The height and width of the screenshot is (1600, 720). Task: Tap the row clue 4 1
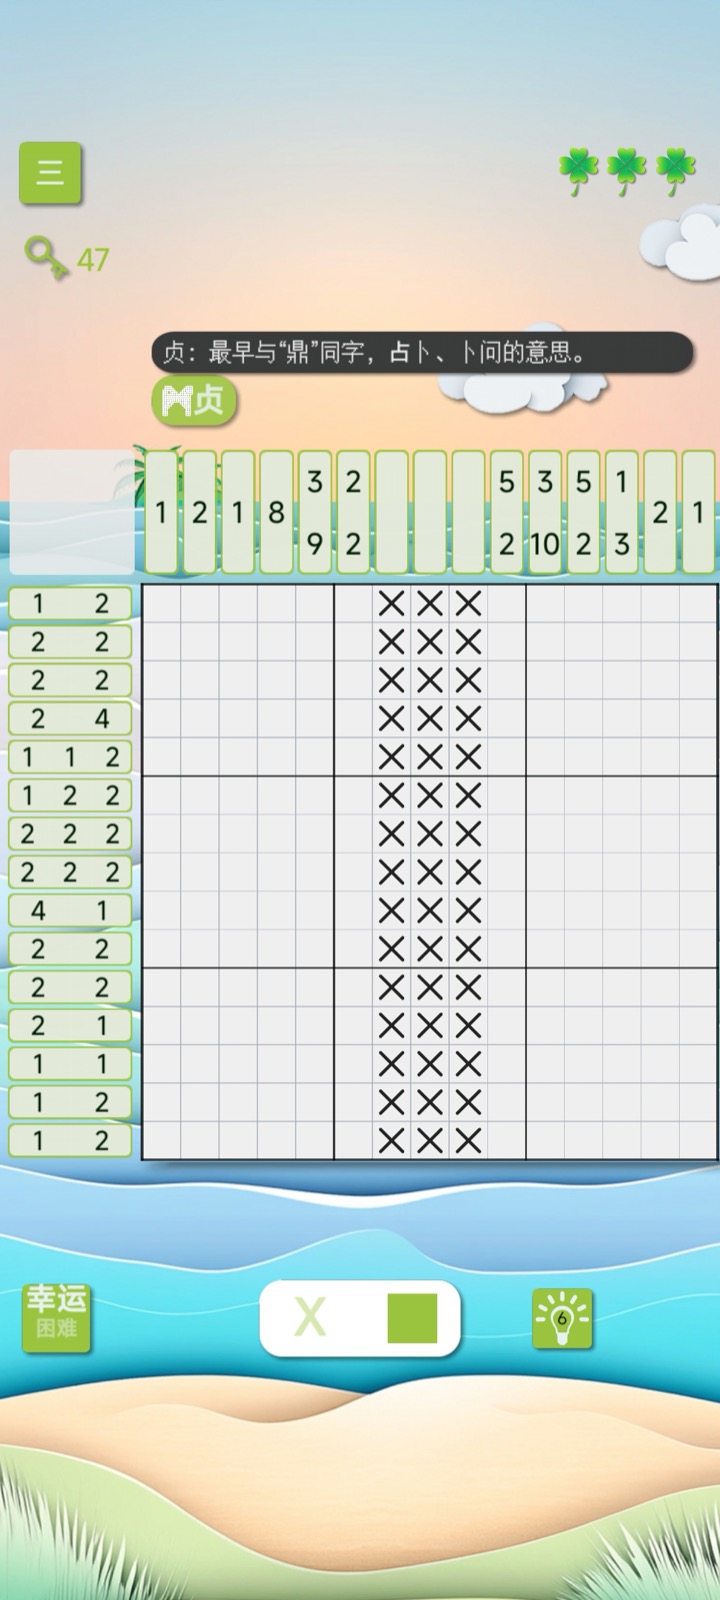pos(70,910)
